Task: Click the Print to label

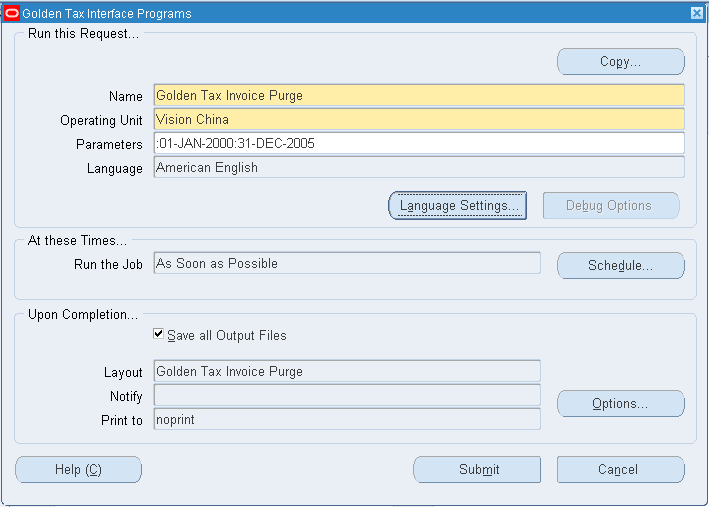Action: [x=122, y=420]
